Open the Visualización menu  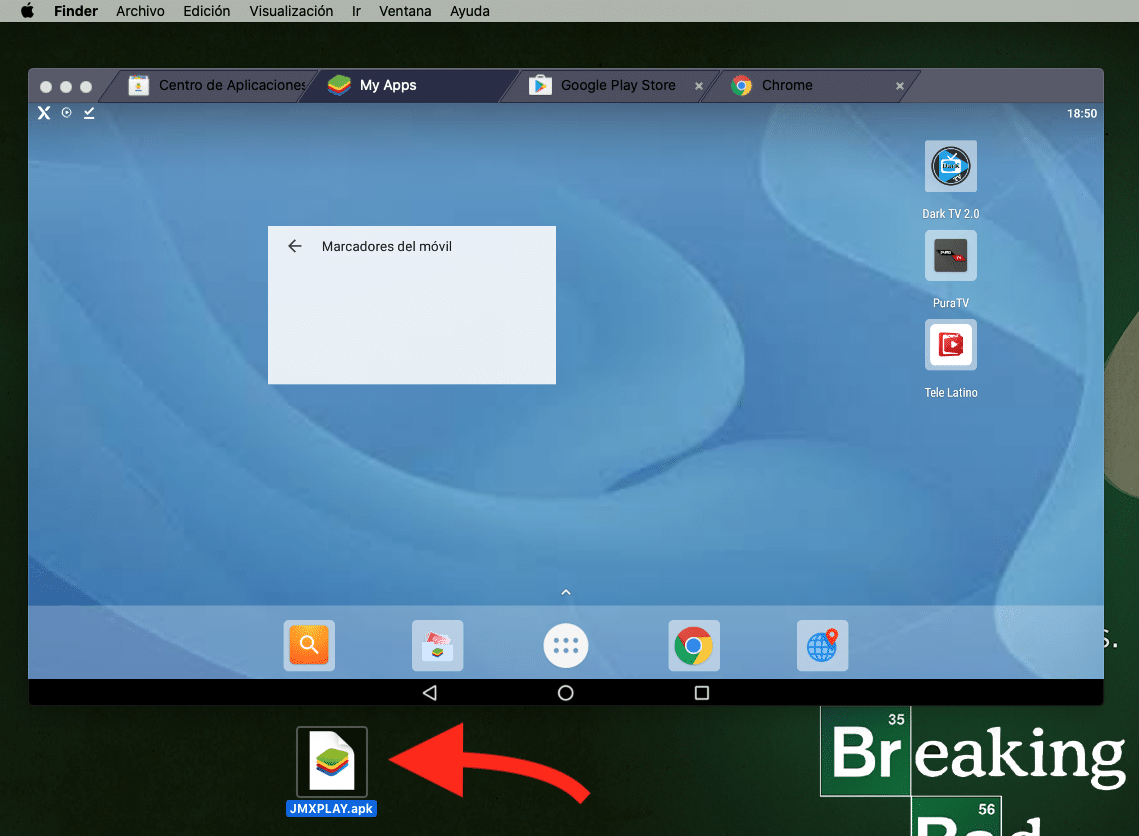pos(291,11)
